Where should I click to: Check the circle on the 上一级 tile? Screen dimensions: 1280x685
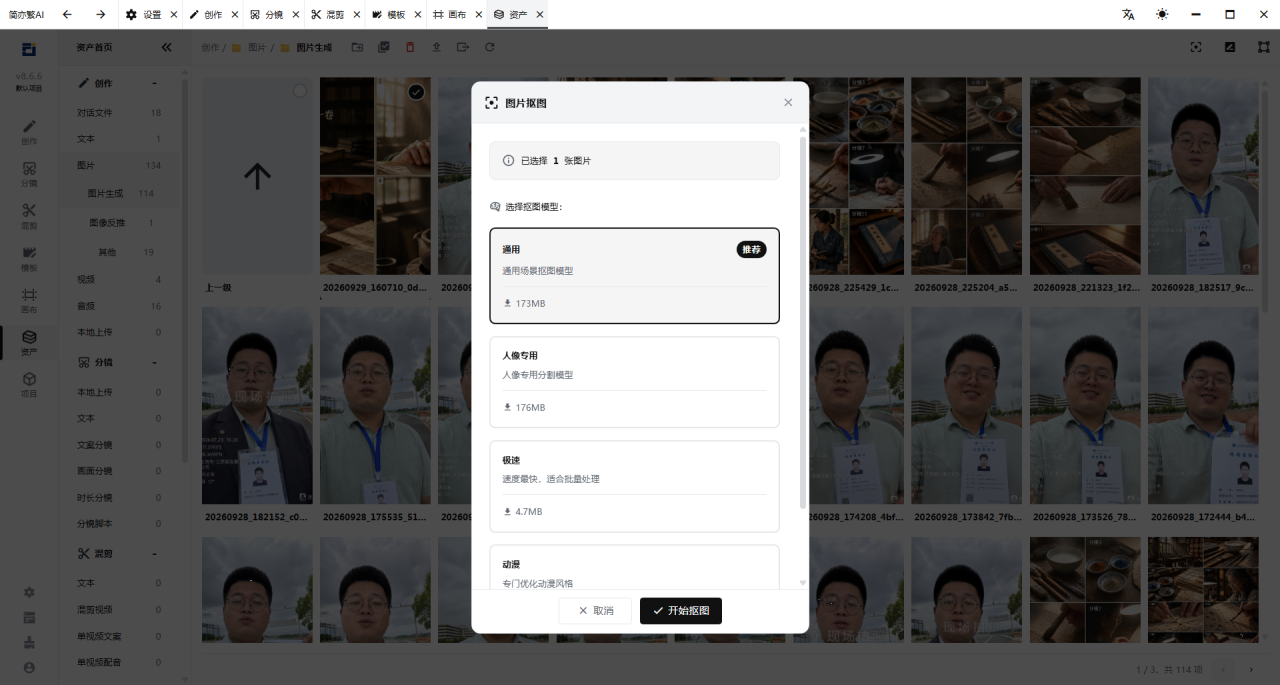click(x=300, y=91)
